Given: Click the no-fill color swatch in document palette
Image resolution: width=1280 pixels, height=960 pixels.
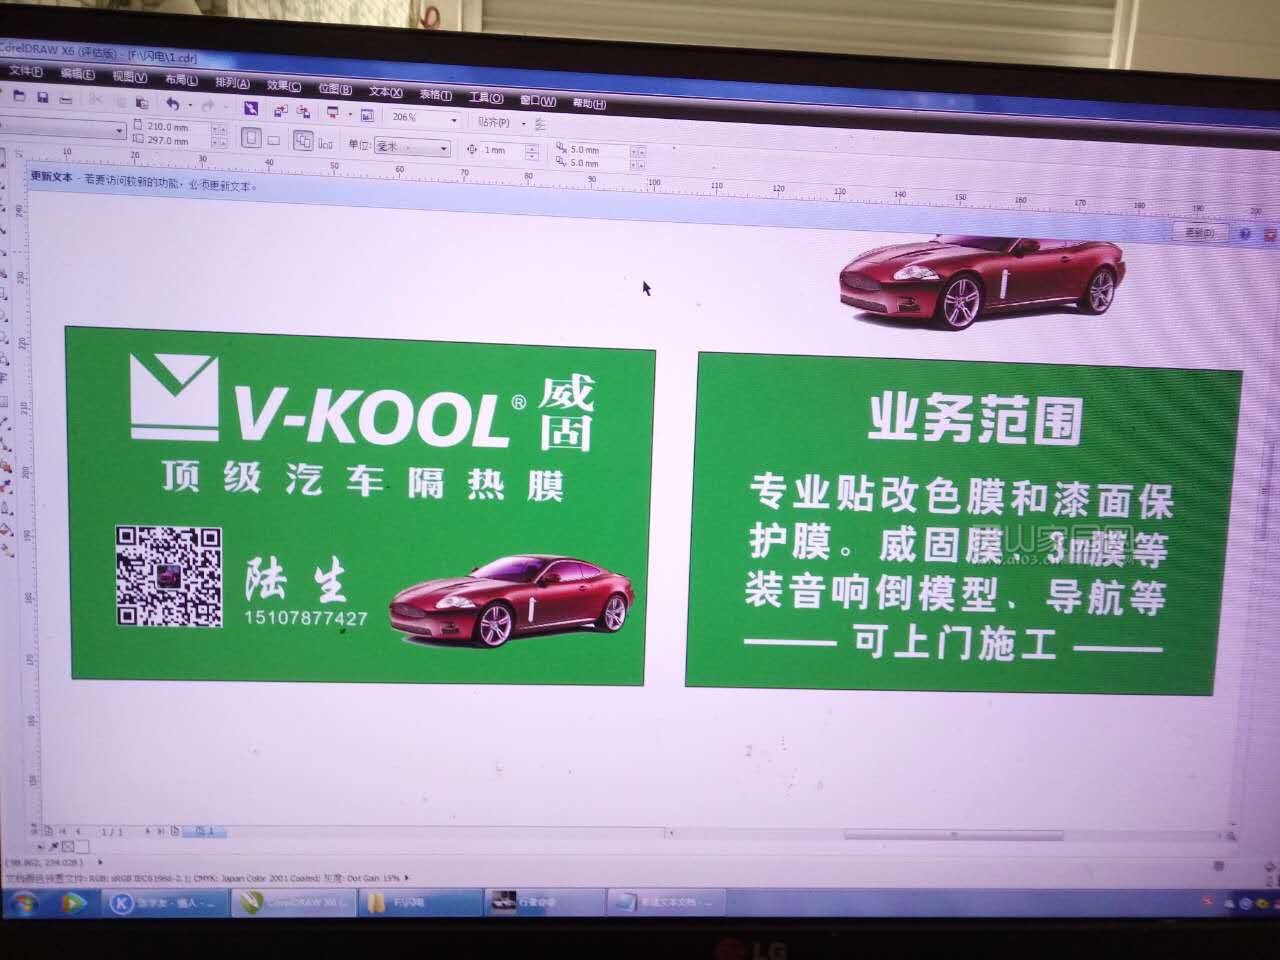Looking at the screenshot, I should coord(68,846).
